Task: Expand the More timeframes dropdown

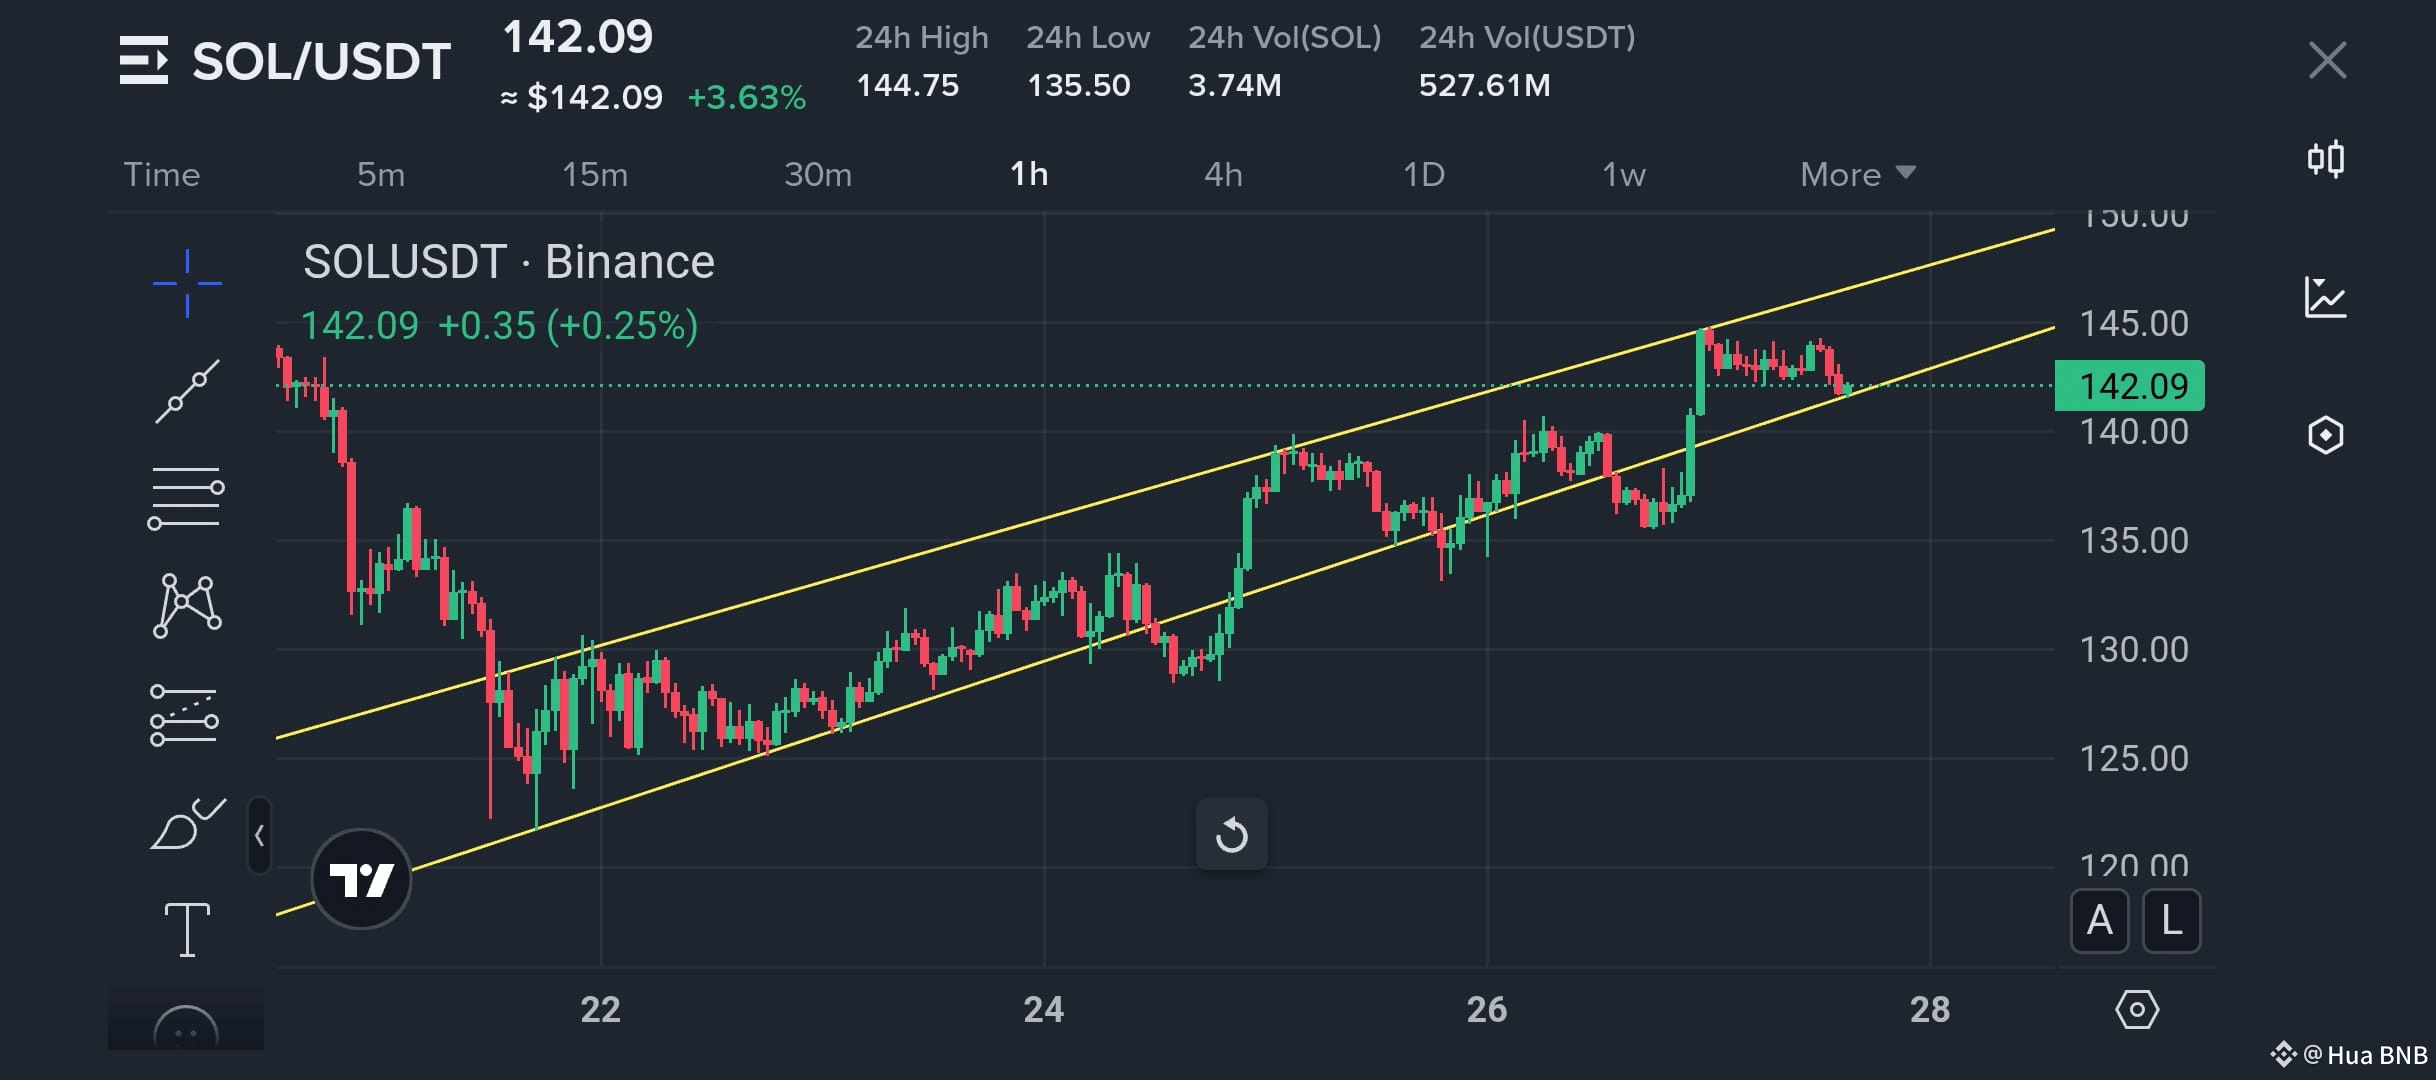Action: point(1857,174)
